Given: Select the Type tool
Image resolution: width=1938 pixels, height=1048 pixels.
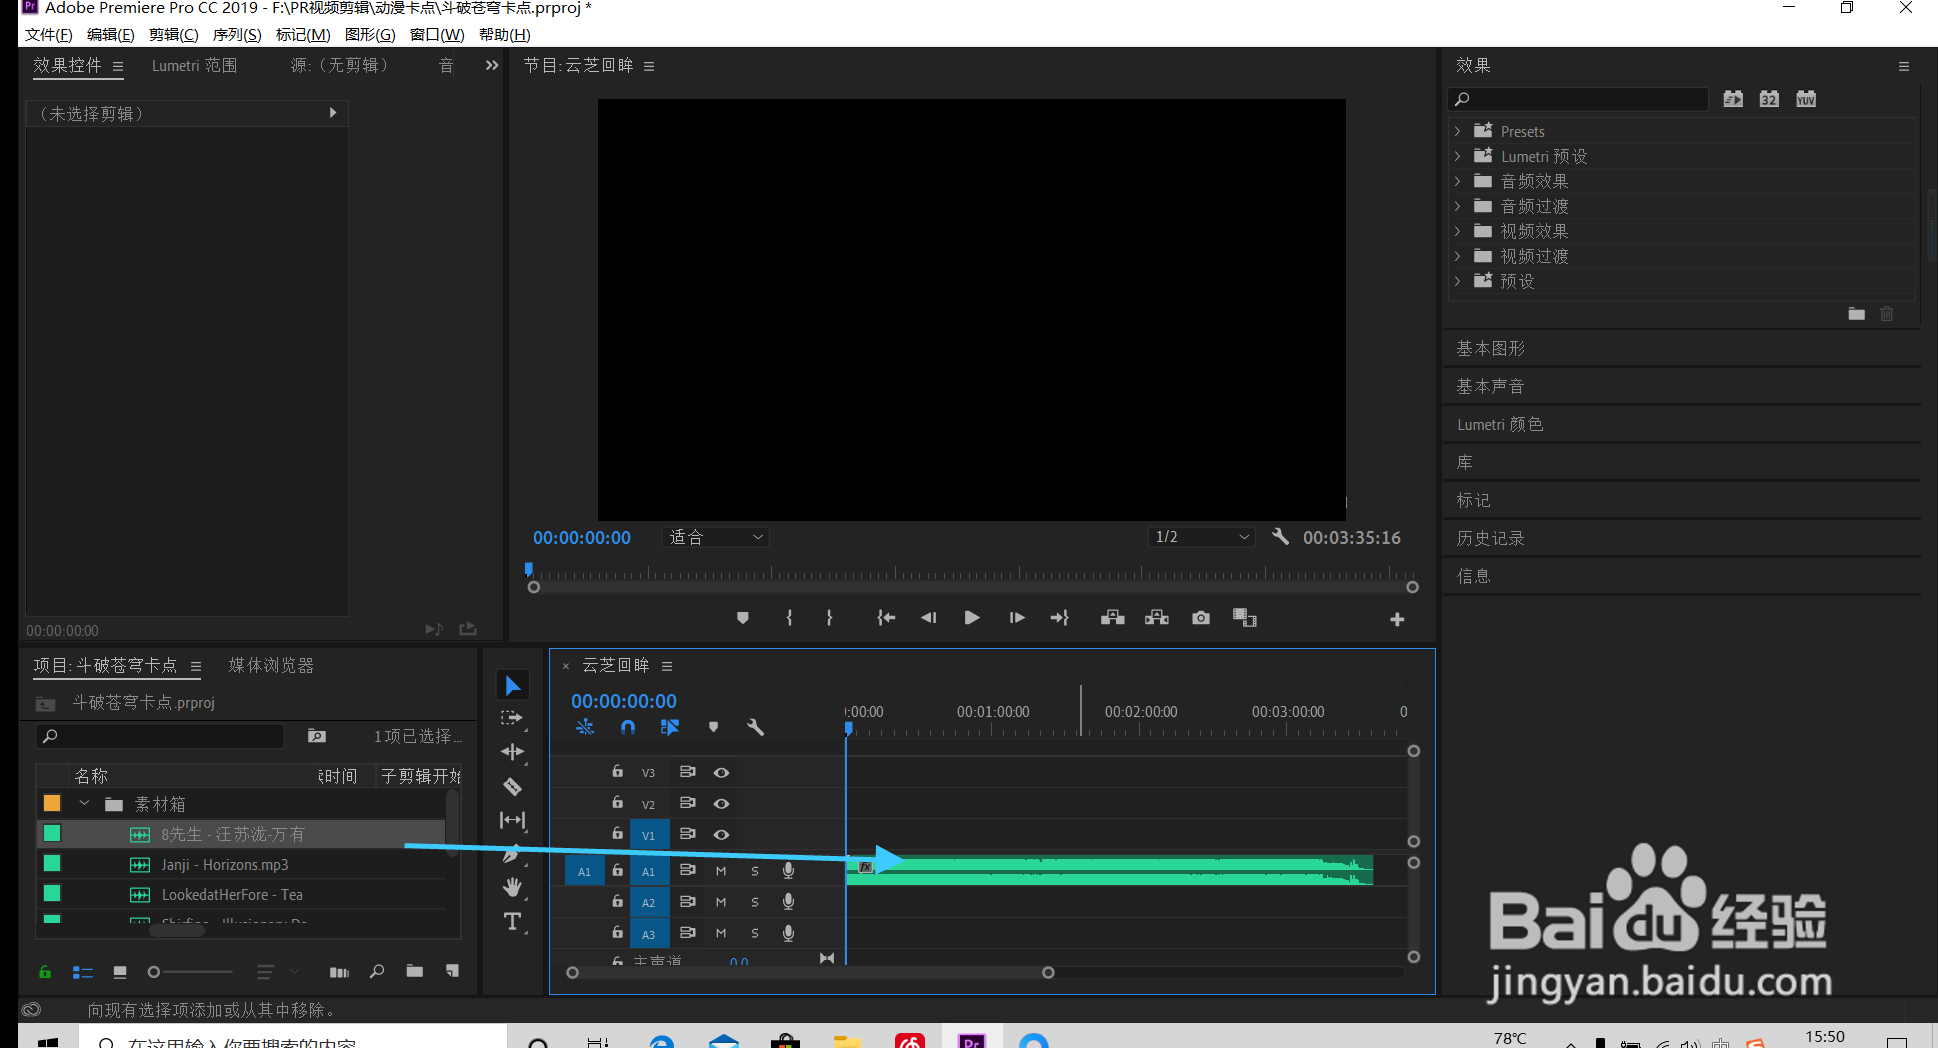Looking at the screenshot, I should tap(512, 921).
